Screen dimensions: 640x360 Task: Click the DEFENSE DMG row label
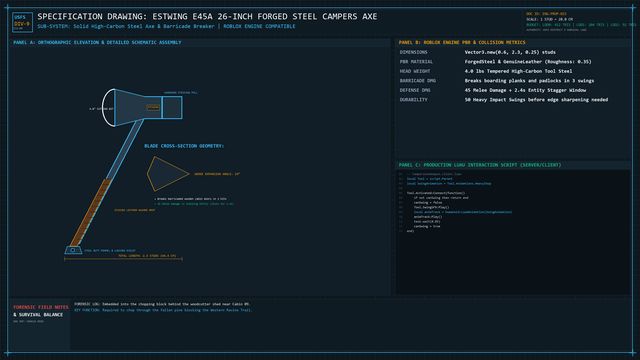415,90
